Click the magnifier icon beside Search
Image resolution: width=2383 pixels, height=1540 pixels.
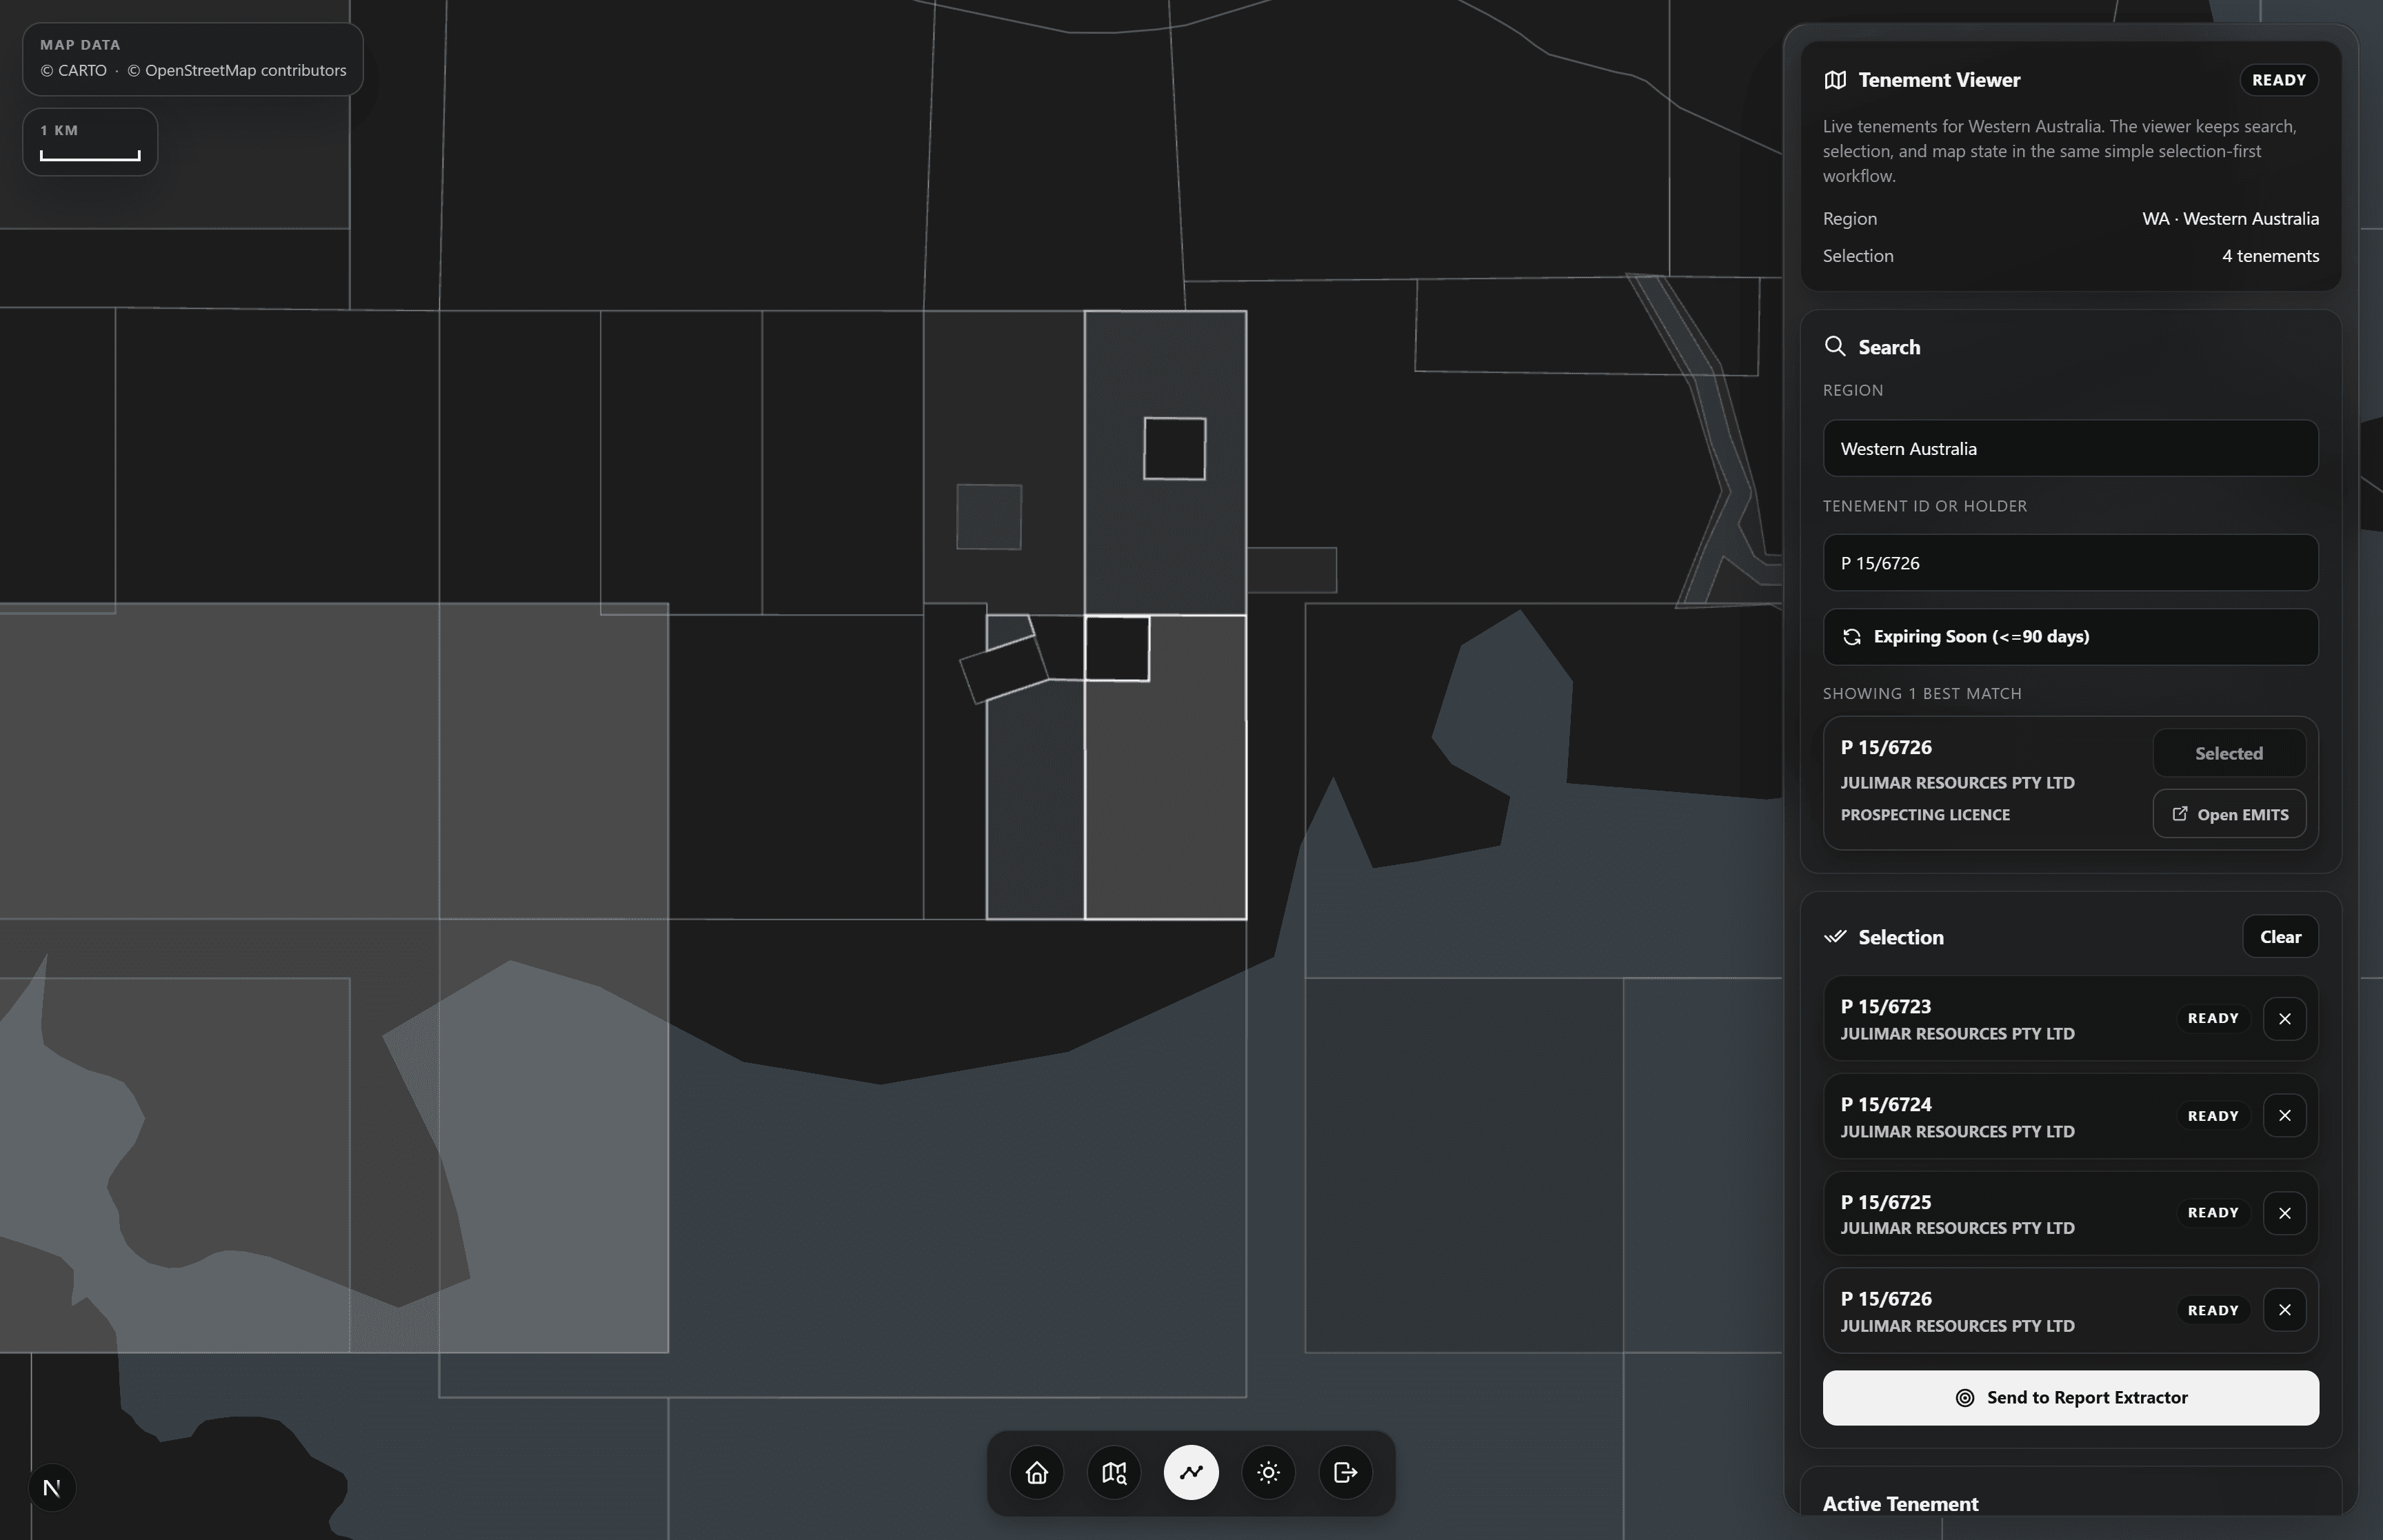[1837, 345]
